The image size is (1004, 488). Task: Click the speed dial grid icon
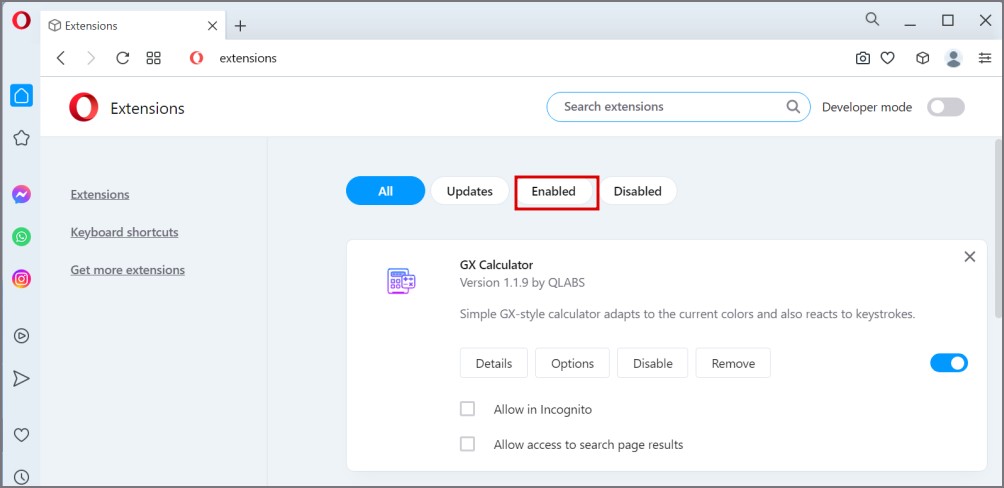click(x=154, y=58)
